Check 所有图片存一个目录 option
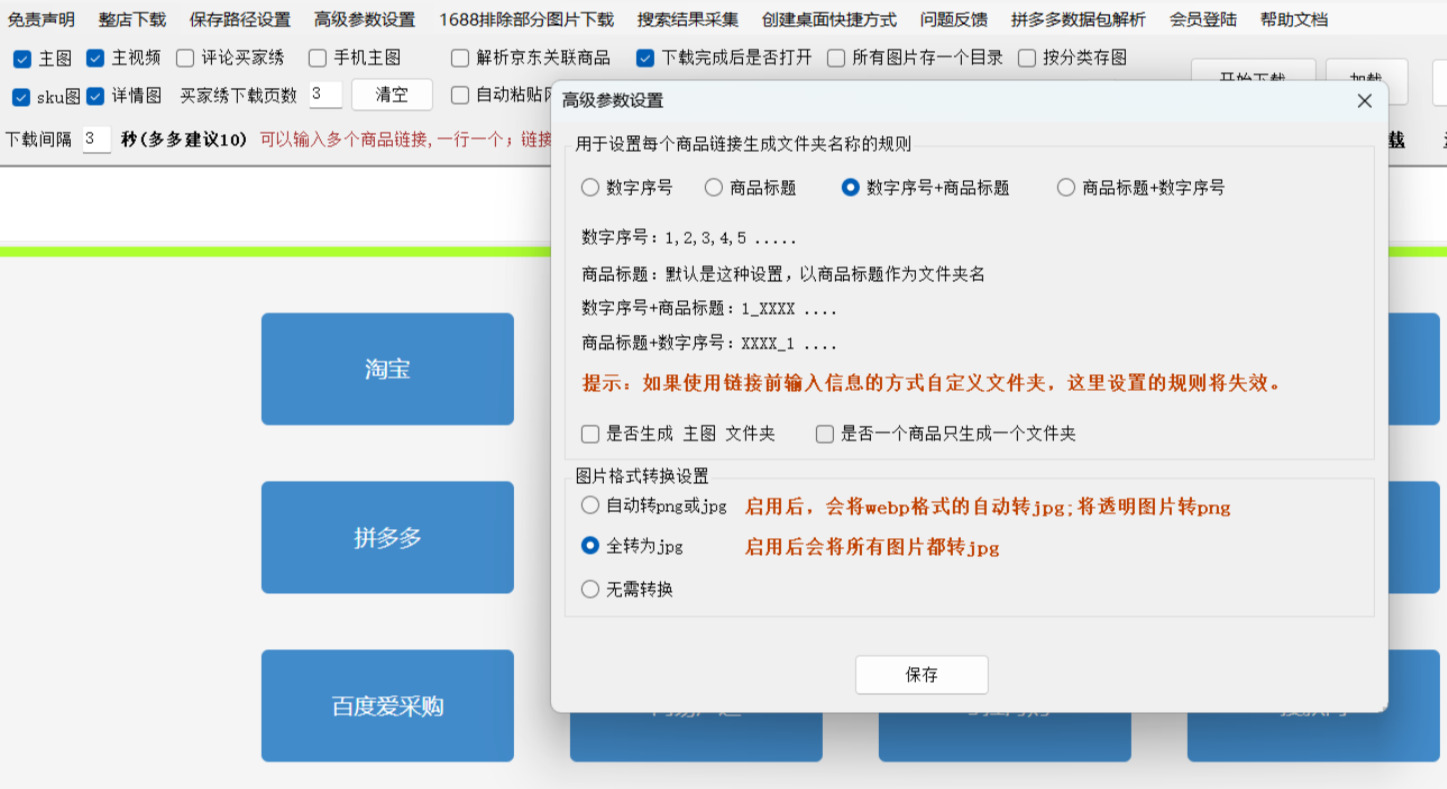 click(836, 59)
